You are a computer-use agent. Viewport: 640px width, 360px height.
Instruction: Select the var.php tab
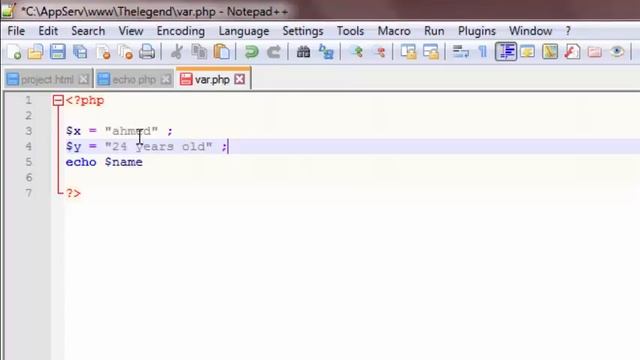click(212, 79)
